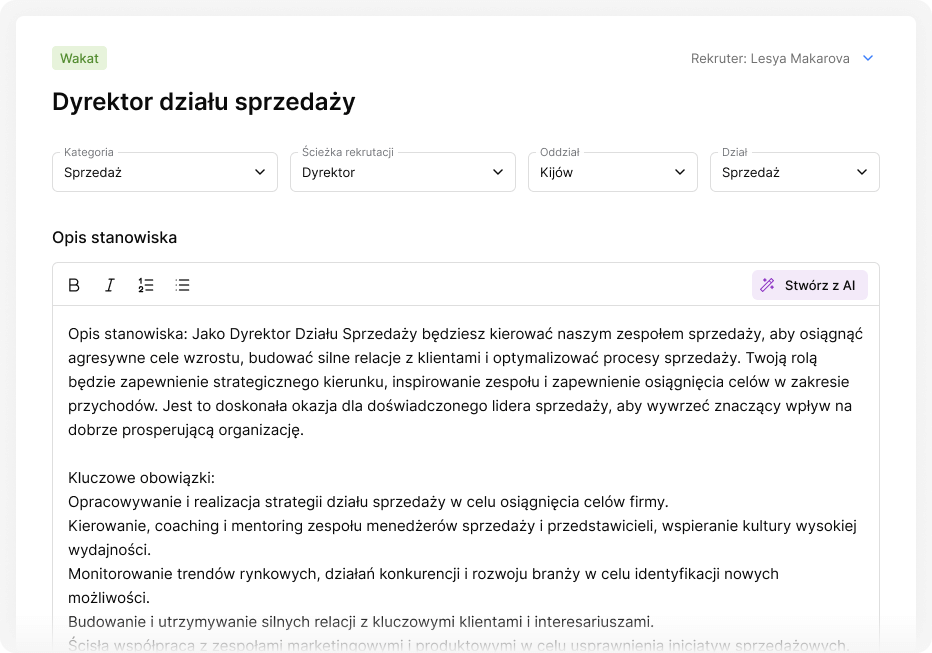
Task: Open the Rekruter: Lesya Makarova selector
Action: pos(770,58)
